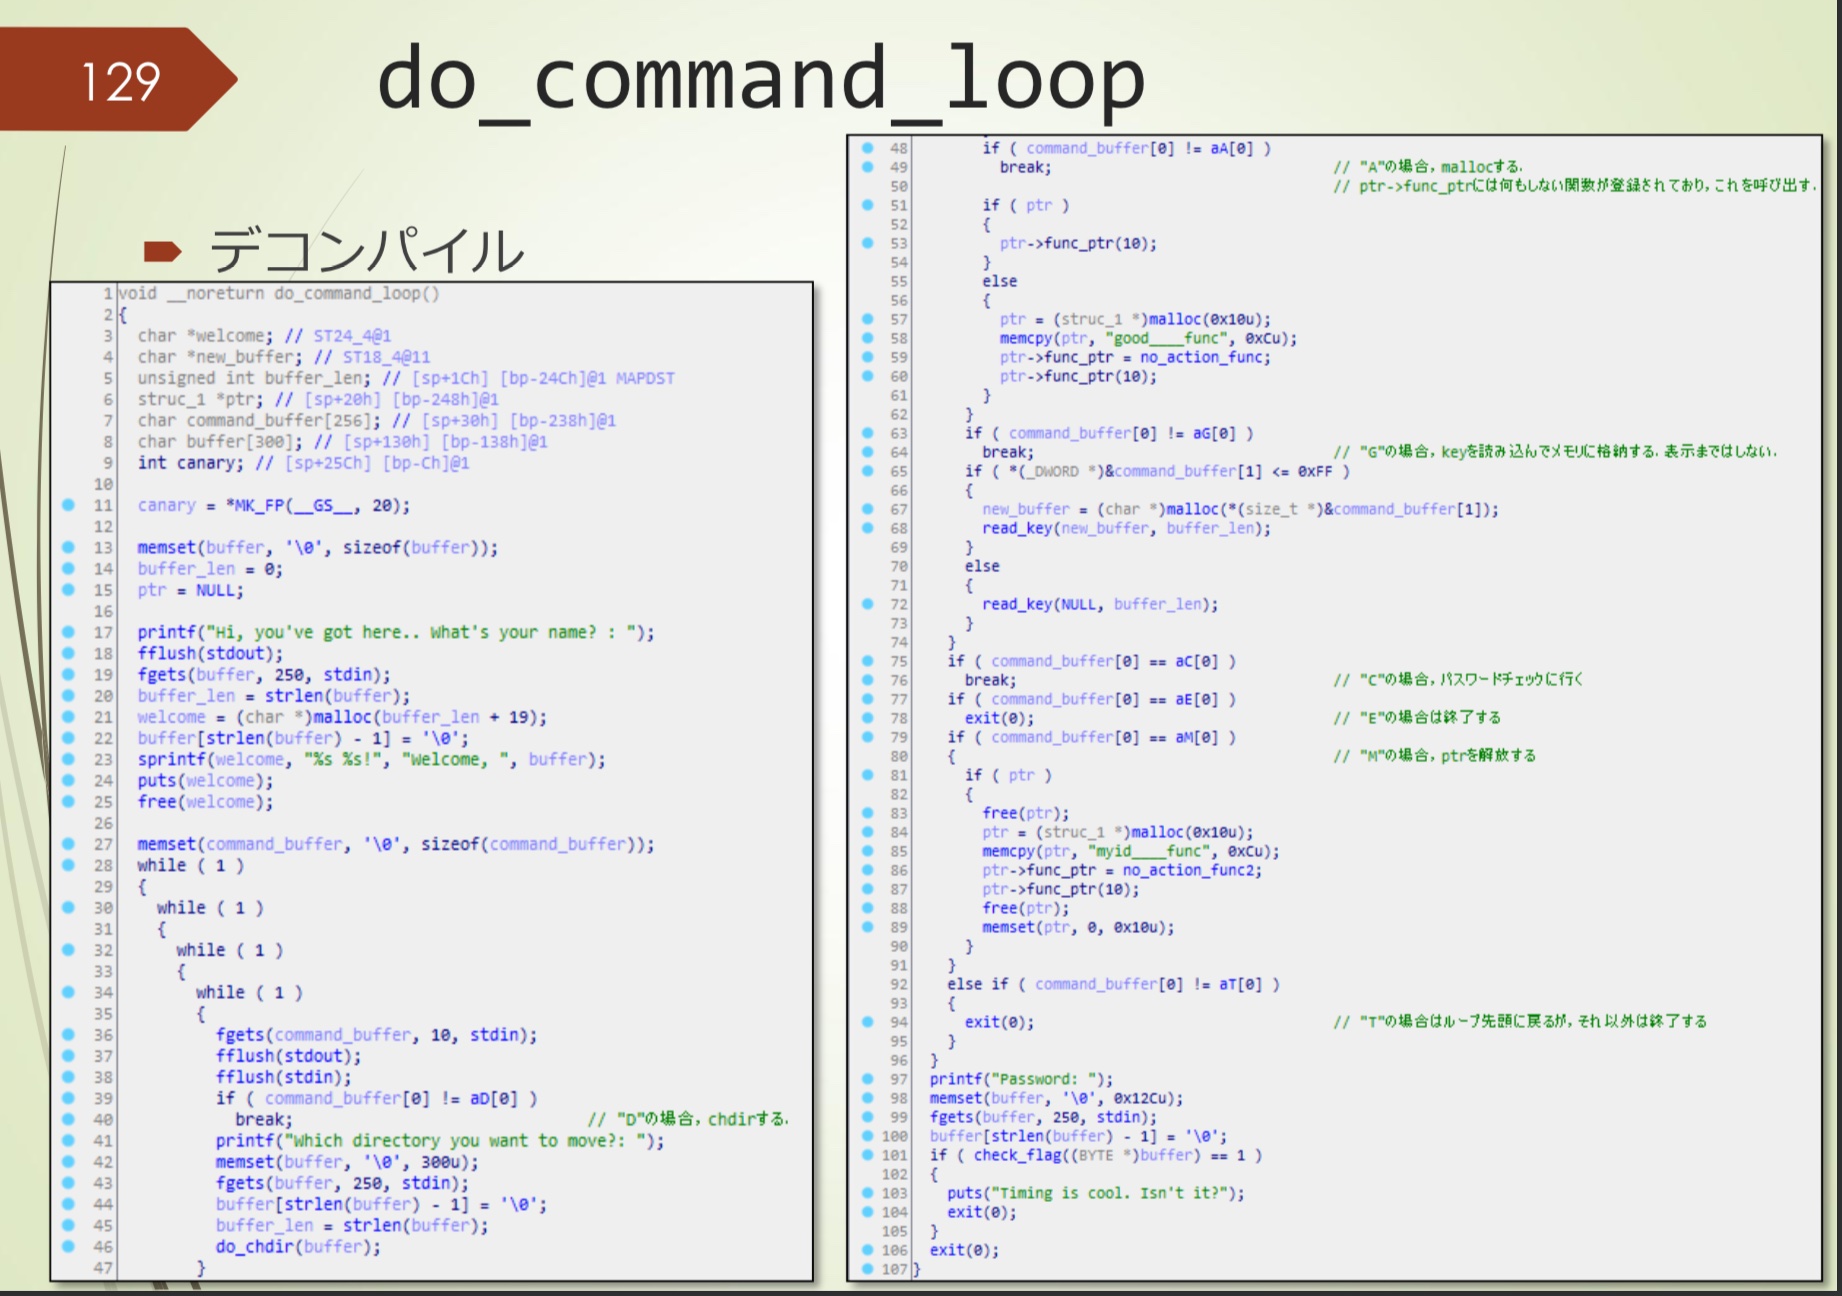This screenshot has width=1842, height=1296.
Task: Select ptr->func_ptr = no_action_func; line
Action: (x=1135, y=357)
